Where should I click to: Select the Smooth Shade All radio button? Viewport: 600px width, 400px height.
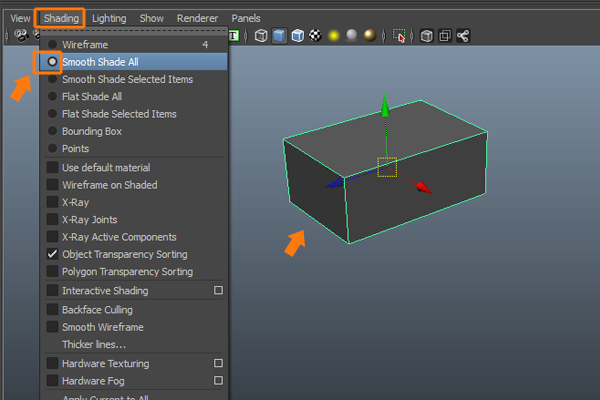click(x=52, y=62)
